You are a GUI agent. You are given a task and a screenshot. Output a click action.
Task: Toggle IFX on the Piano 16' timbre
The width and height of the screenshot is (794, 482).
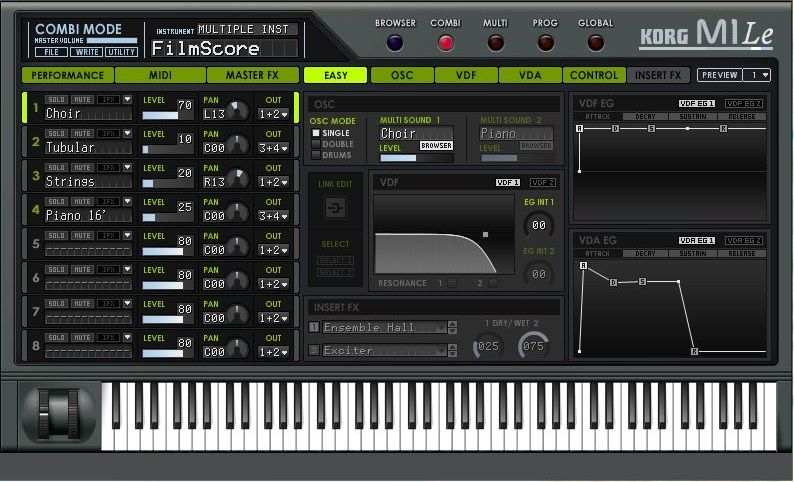(x=108, y=202)
